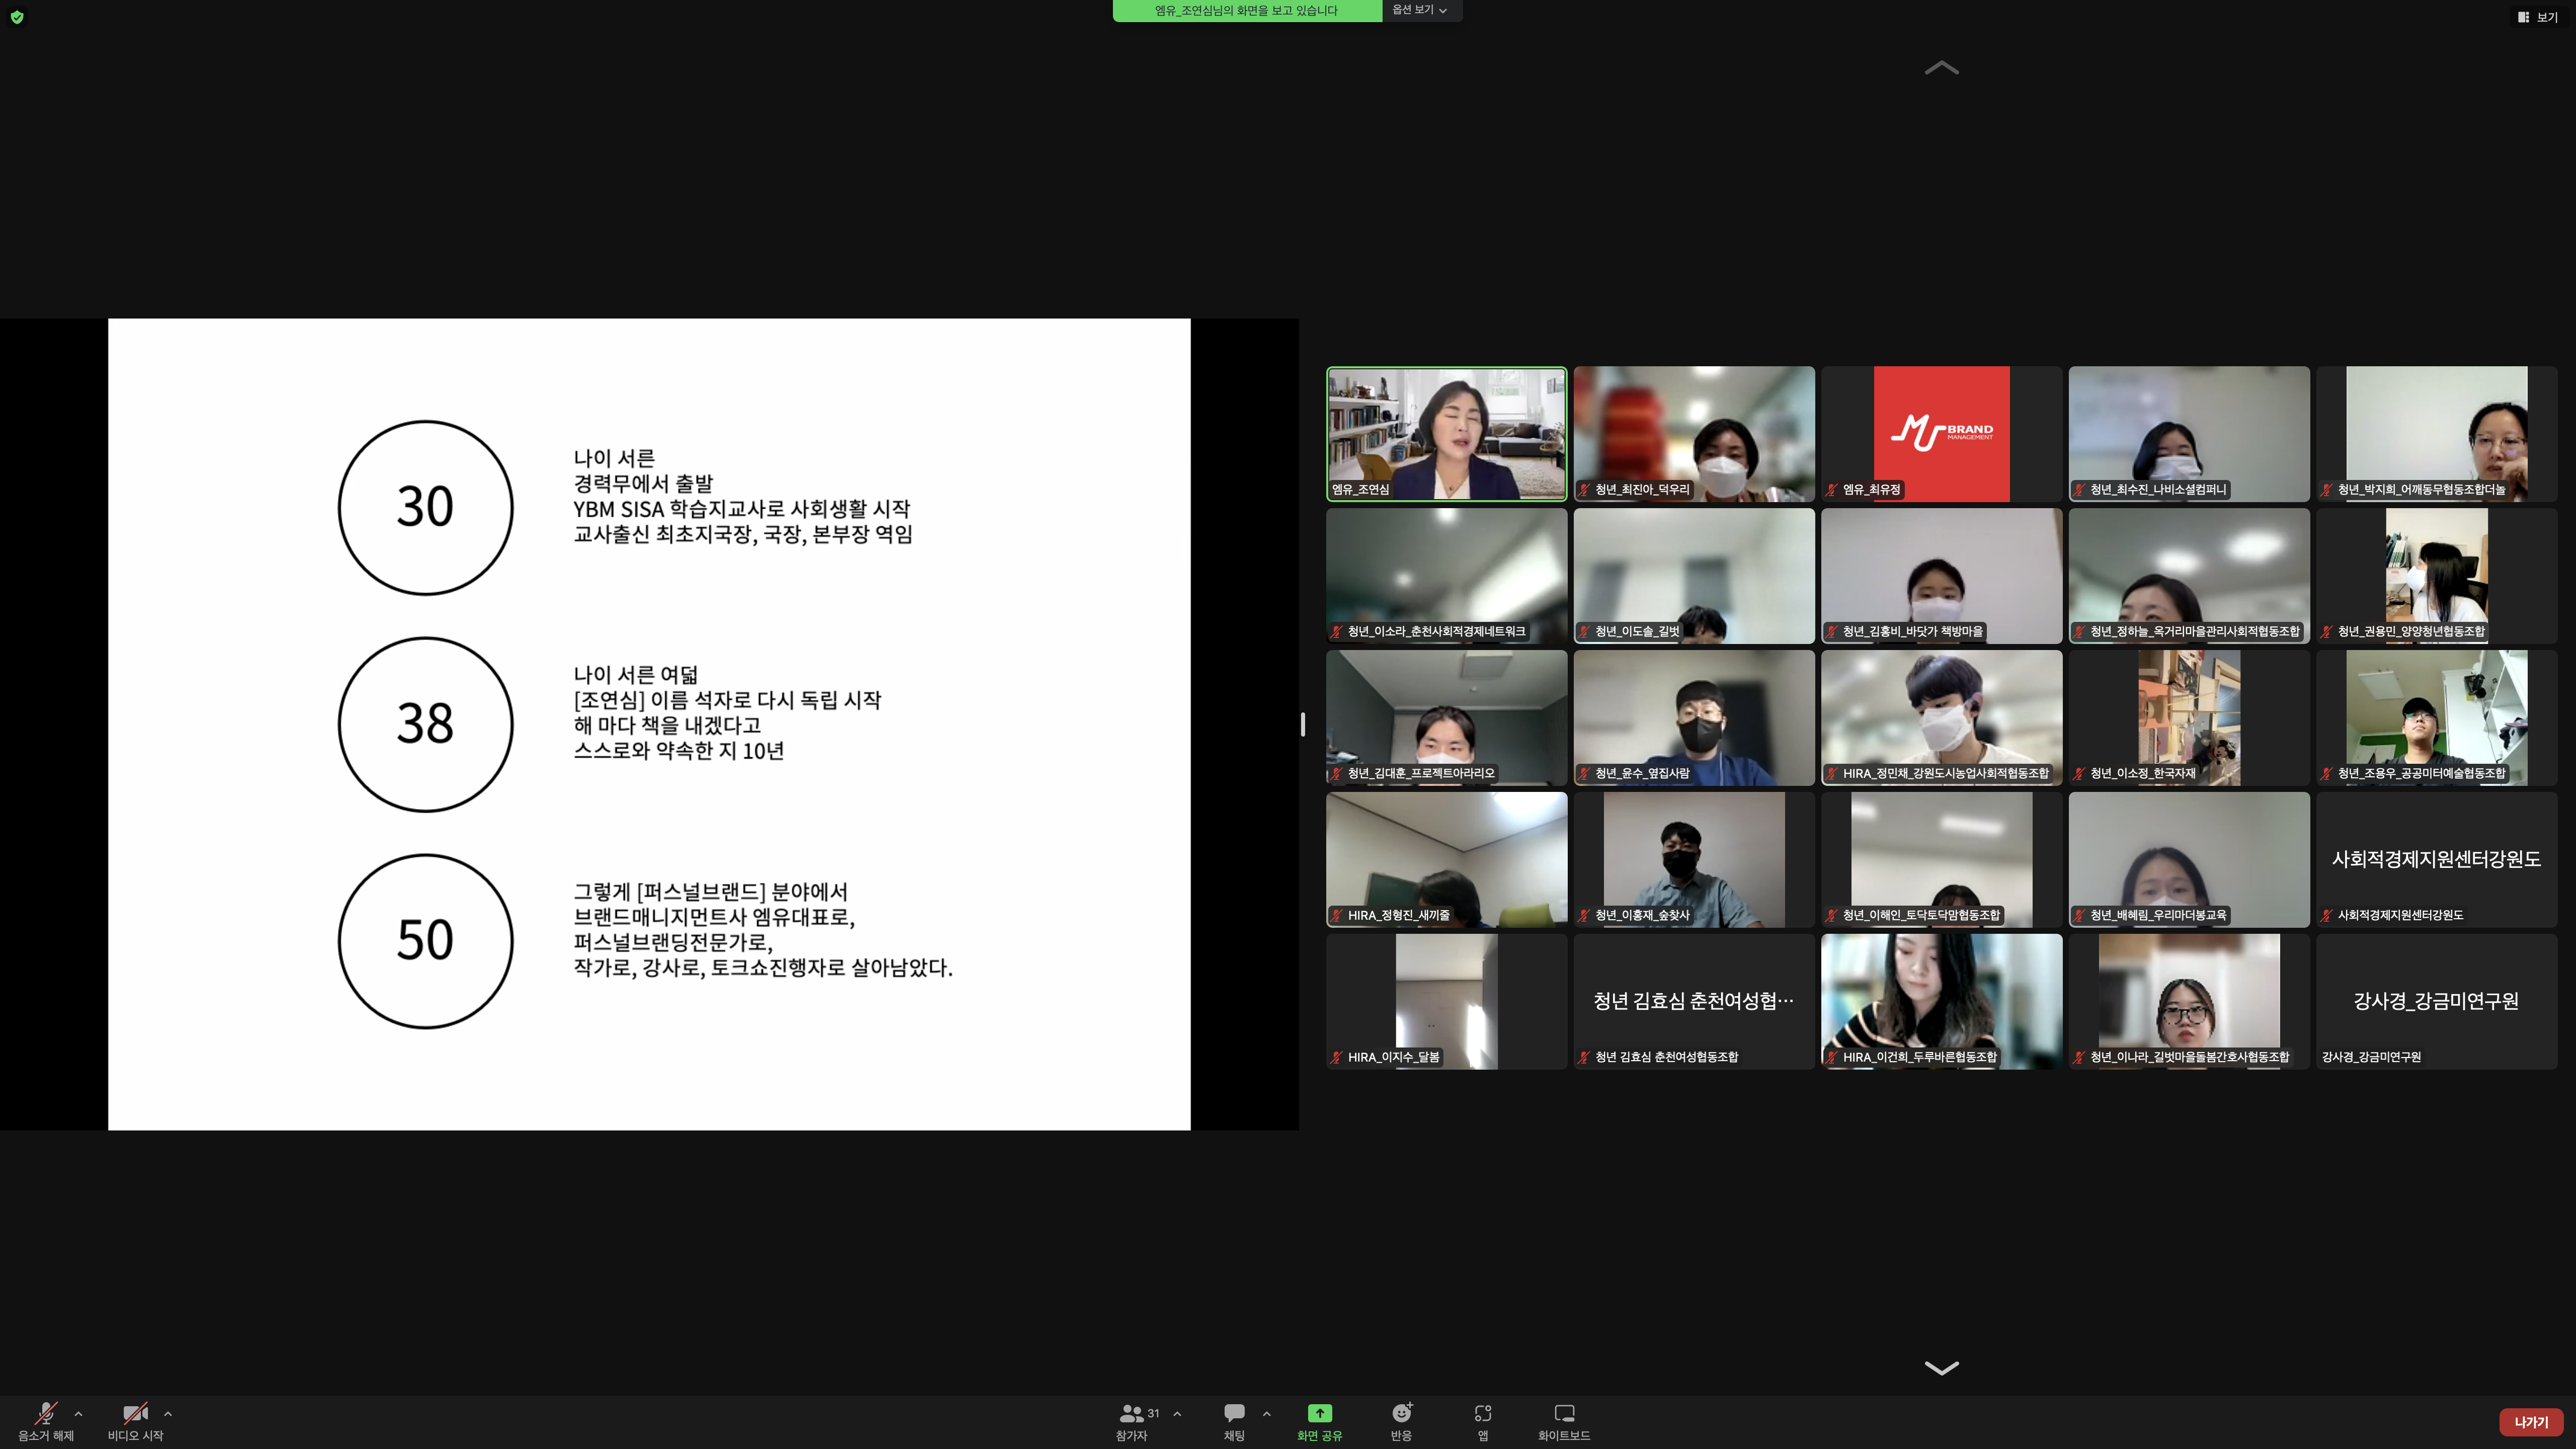The image size is (2576, 1449).
Task: Open the whiteboard (화이트보드) icon
Action: point(1564,1413)
